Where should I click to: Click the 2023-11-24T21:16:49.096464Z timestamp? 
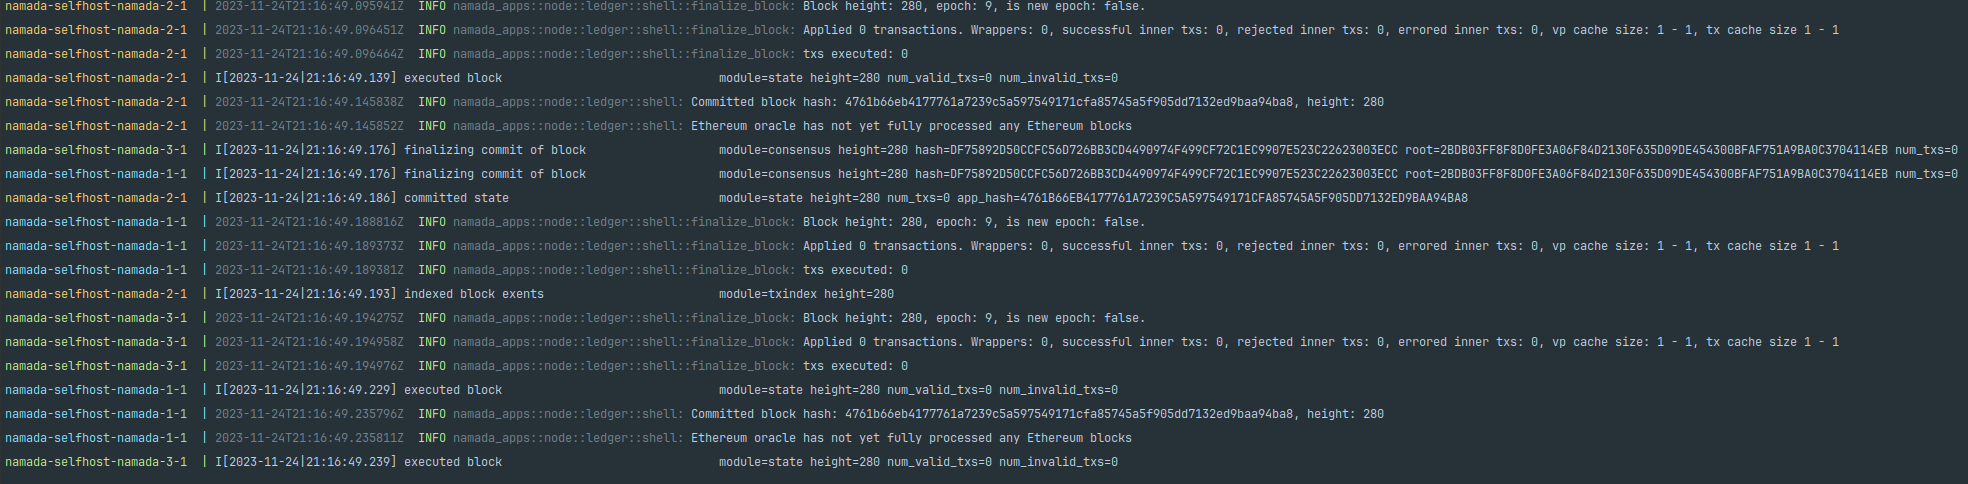309,54
